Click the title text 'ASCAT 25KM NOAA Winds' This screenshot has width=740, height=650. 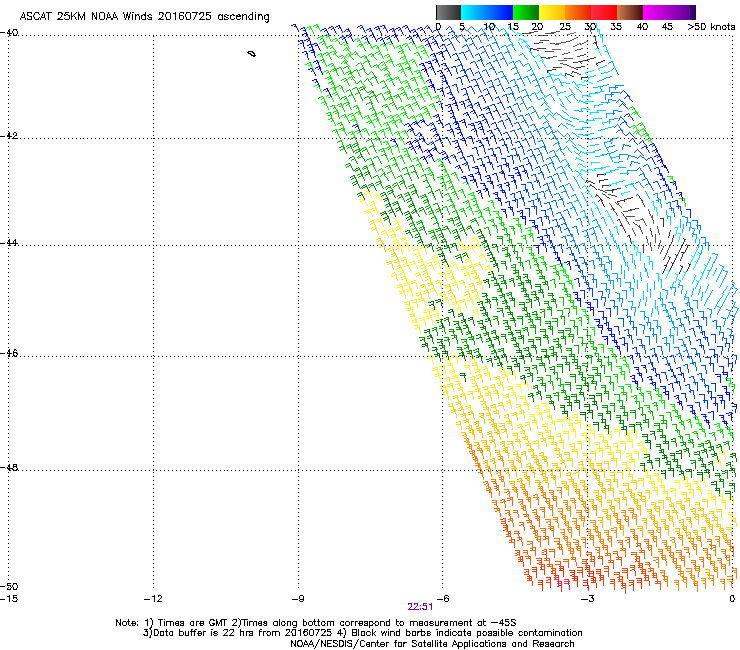pyautogui.click(x=87, y=17)
